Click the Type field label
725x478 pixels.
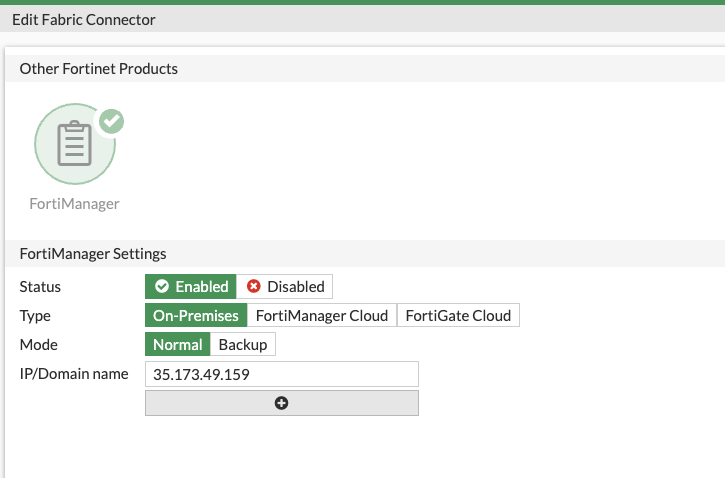coord(35,316)
